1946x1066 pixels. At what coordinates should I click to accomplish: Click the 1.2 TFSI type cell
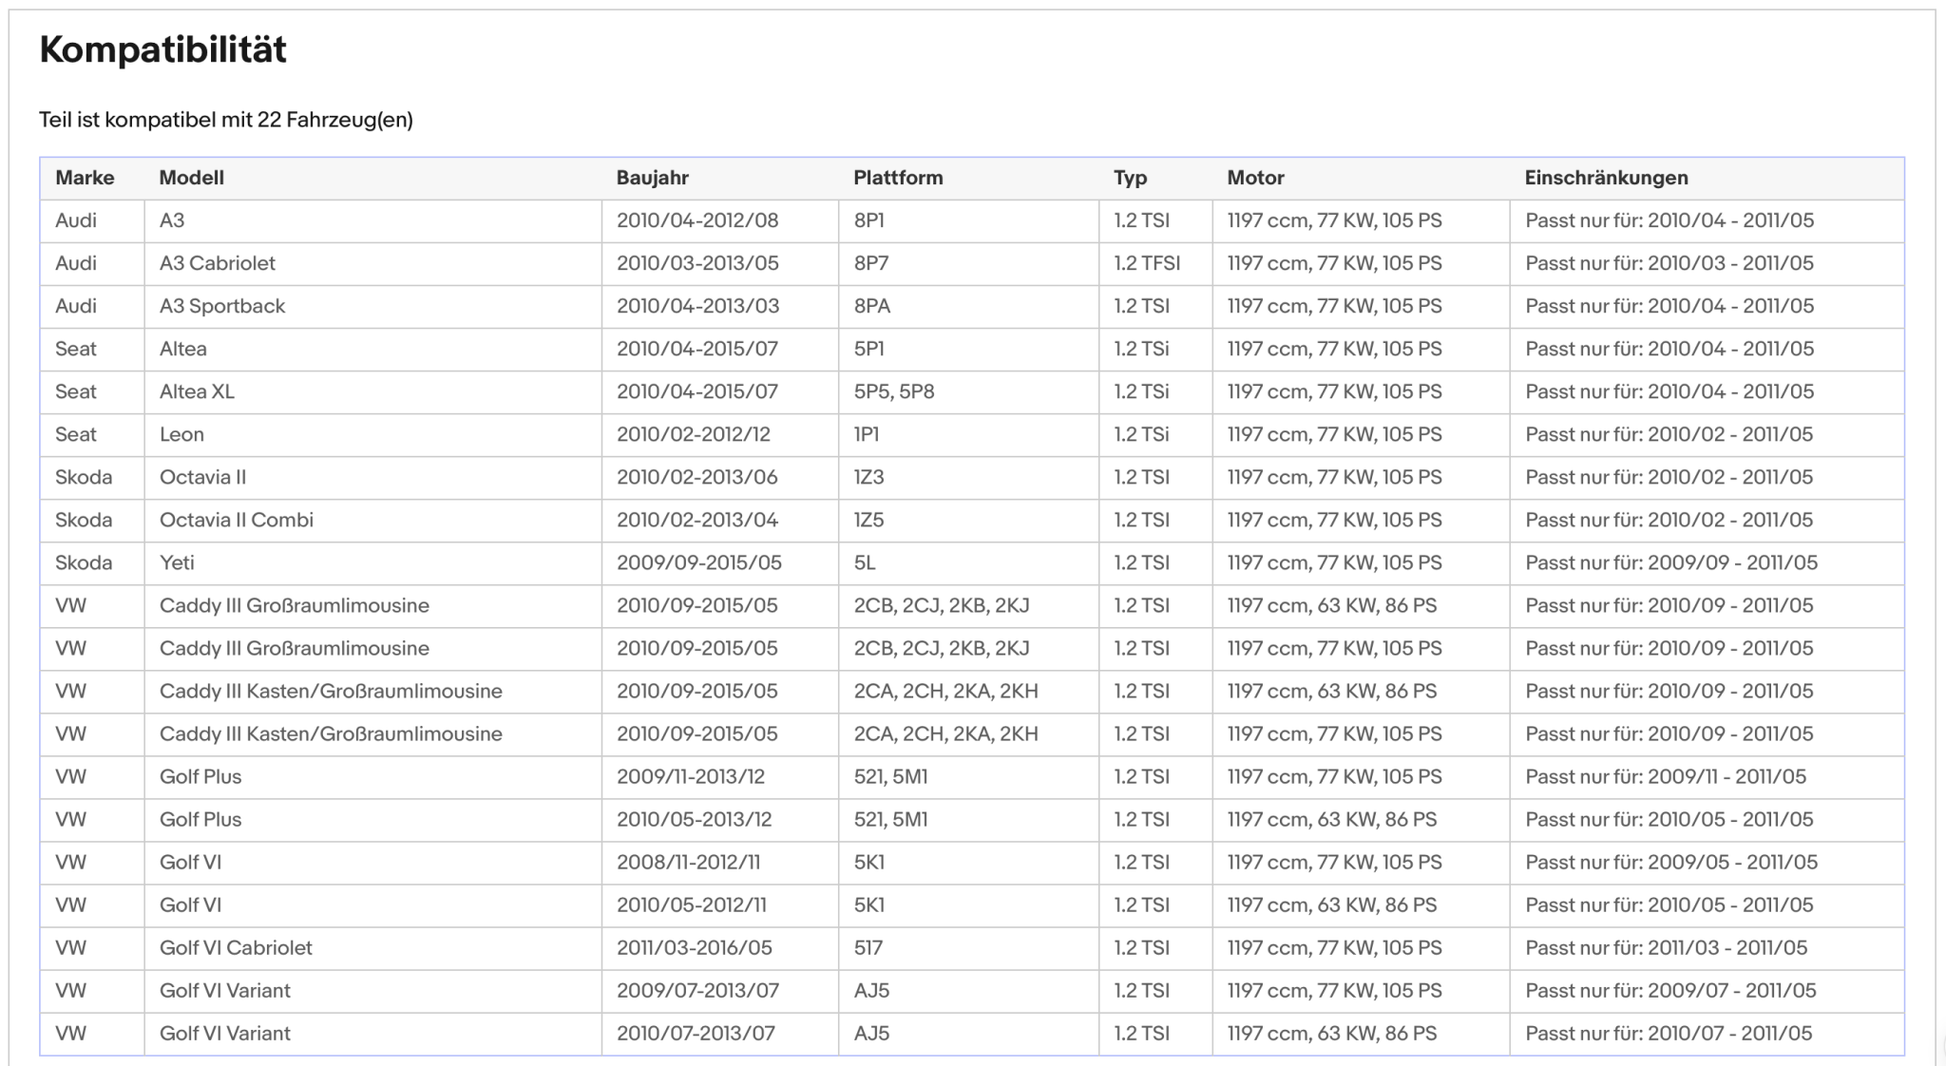1146,264
